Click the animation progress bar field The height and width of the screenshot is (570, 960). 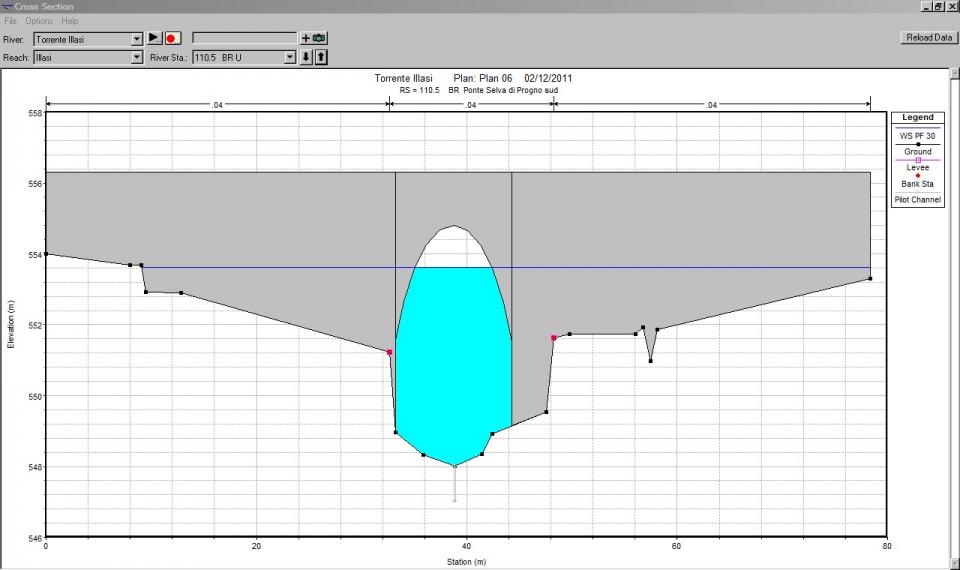(x=244, y=38)
